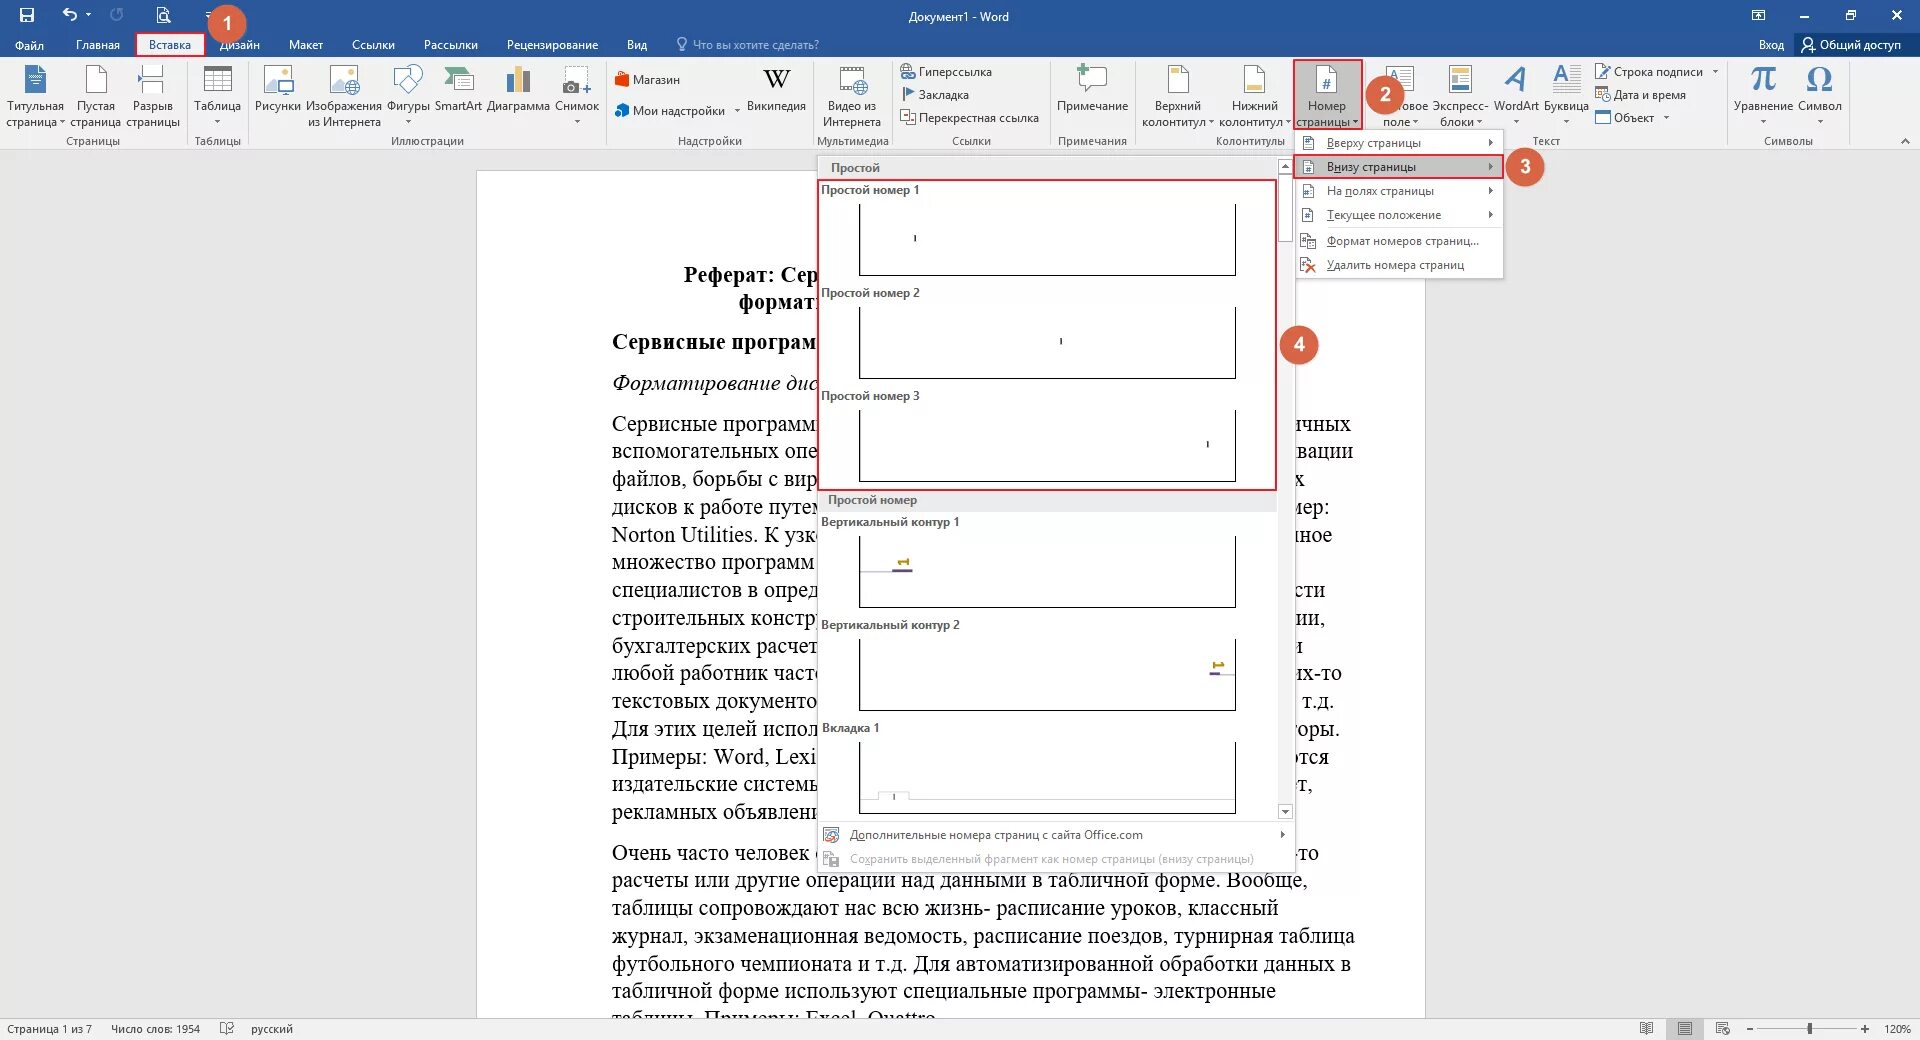Image resolution: width=1920 pixels, height=1040 pixels.
Task: Insert a Page Break (Разрыв страницы)
Action: tap(153, 96)
